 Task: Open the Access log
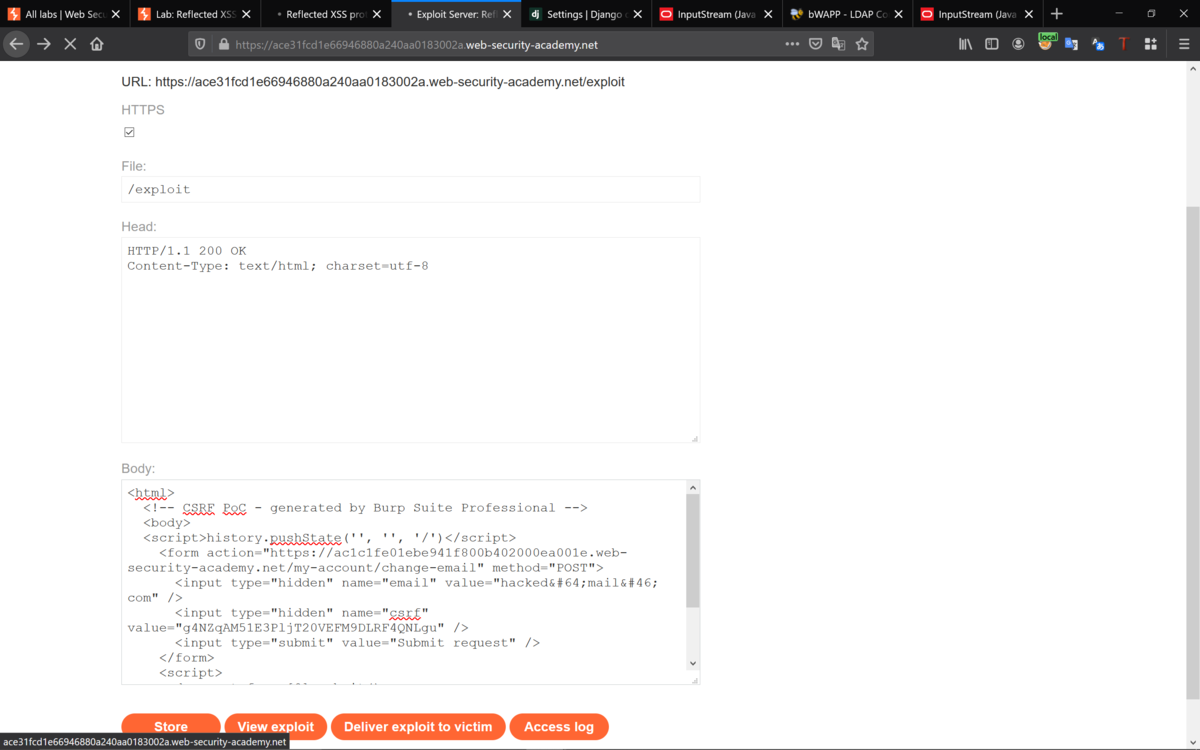coord(559,727)
